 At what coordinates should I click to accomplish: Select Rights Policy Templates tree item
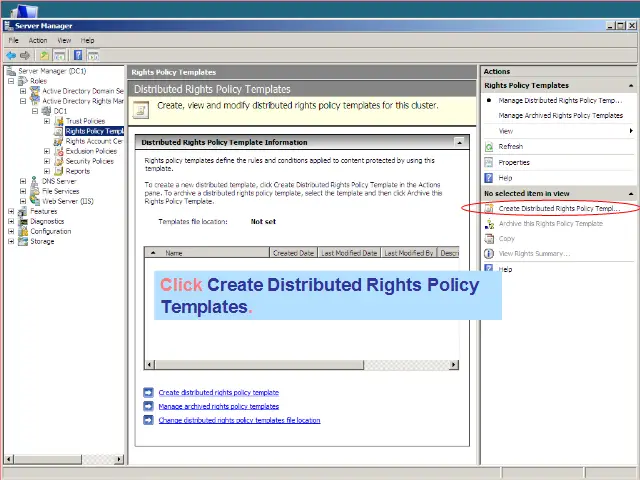pos(94,131)
